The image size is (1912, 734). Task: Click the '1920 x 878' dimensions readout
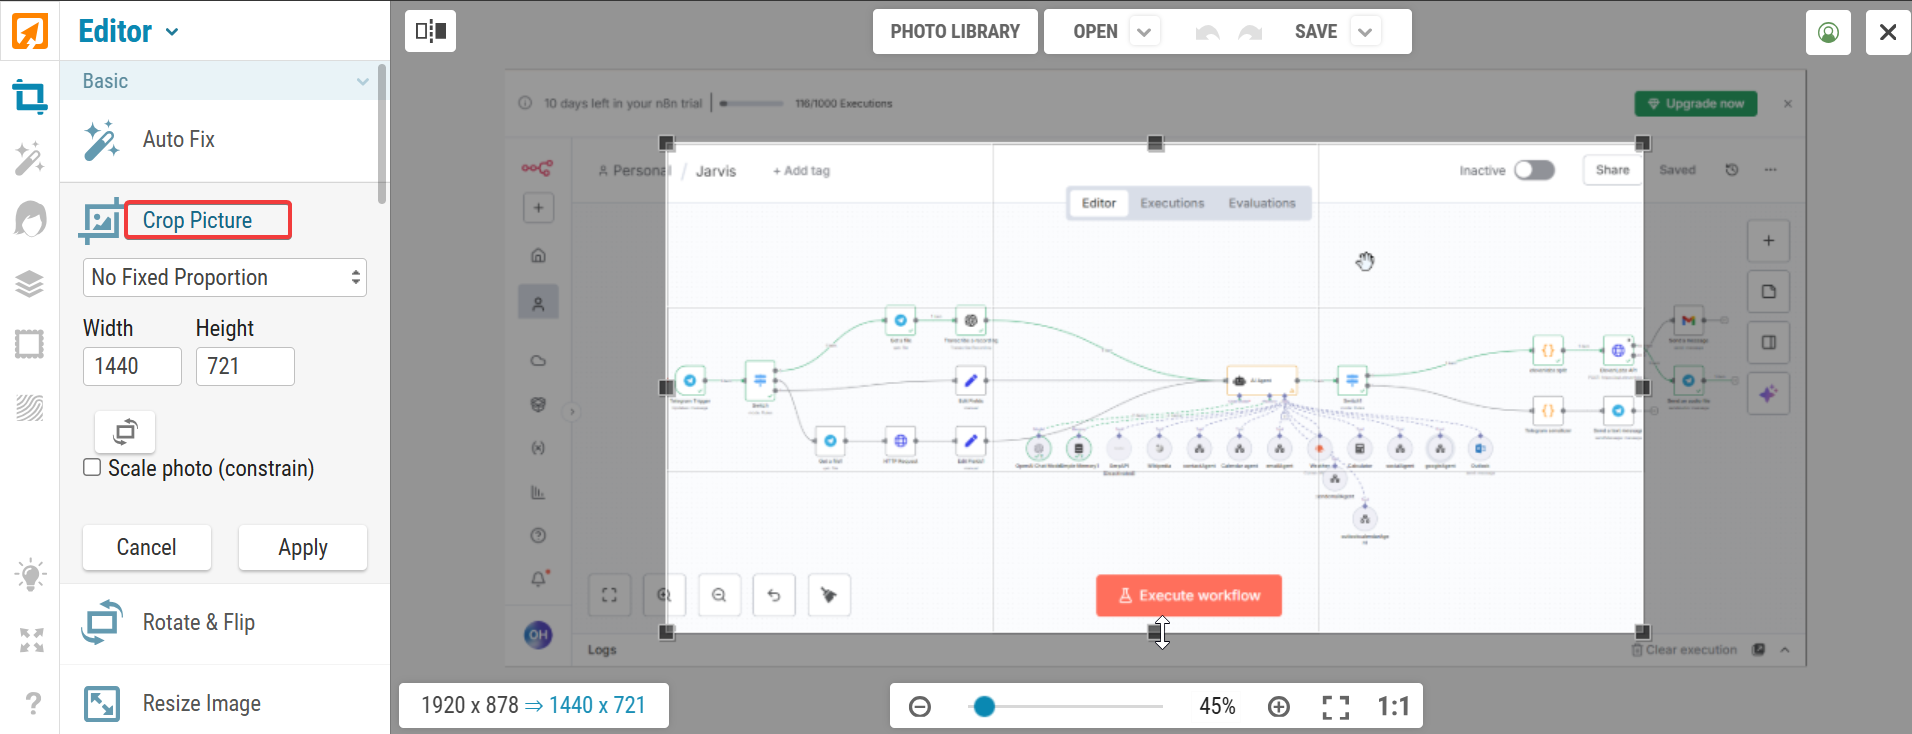(x=470, y=706)
